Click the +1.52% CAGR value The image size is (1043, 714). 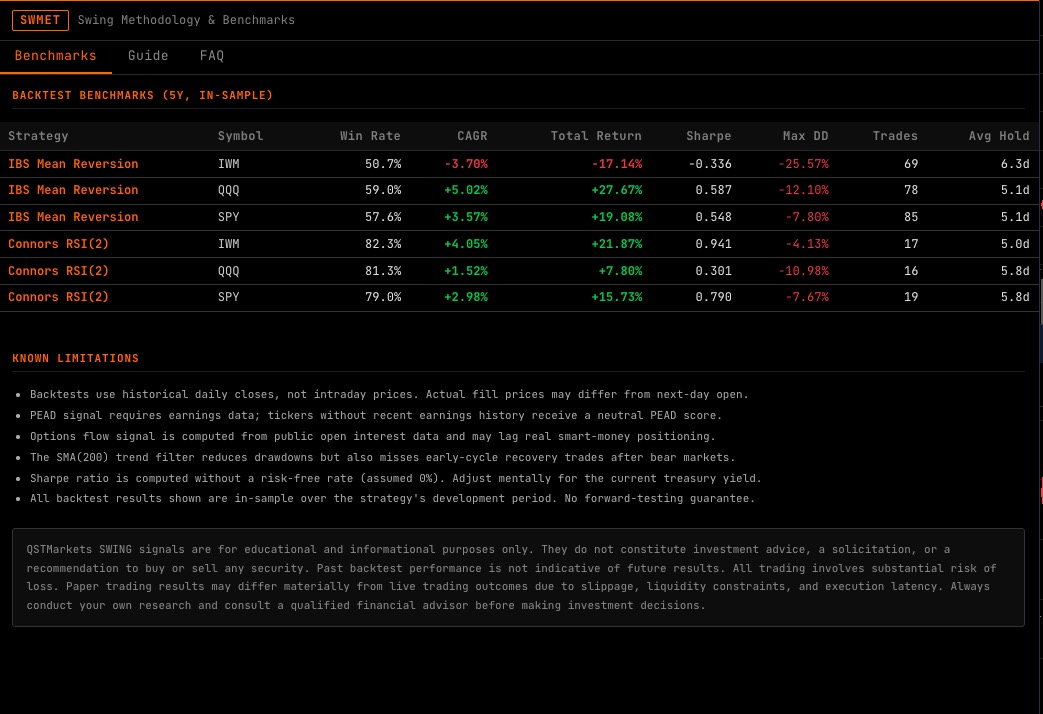(466, 271)
